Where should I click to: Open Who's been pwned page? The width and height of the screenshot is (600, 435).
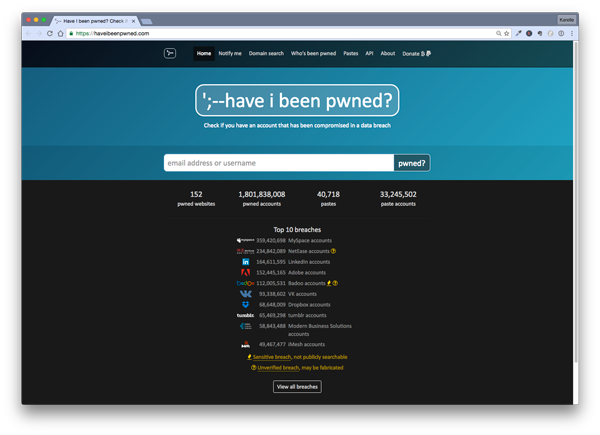(x=313, y=54)
